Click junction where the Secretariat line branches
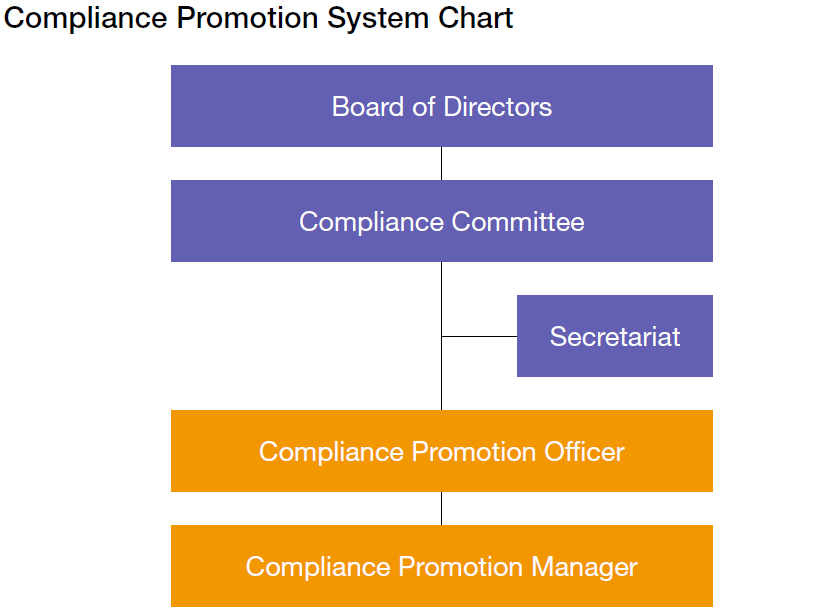The height and width of the screenshot is (610, 839). tap(441, 337)
